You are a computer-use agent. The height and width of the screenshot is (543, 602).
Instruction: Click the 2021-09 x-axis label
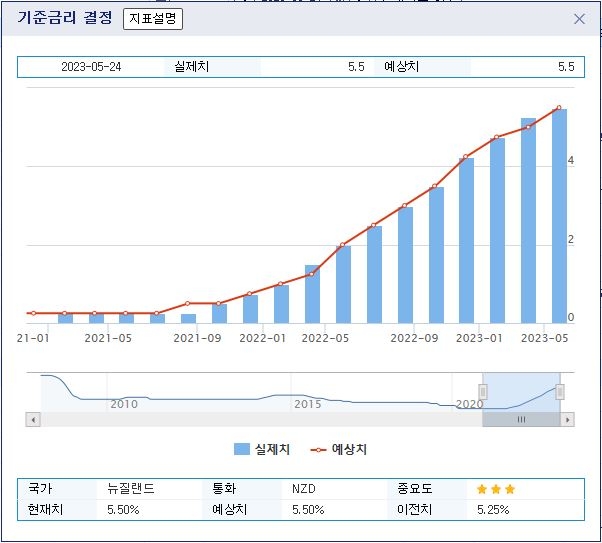tap(197, 338)
